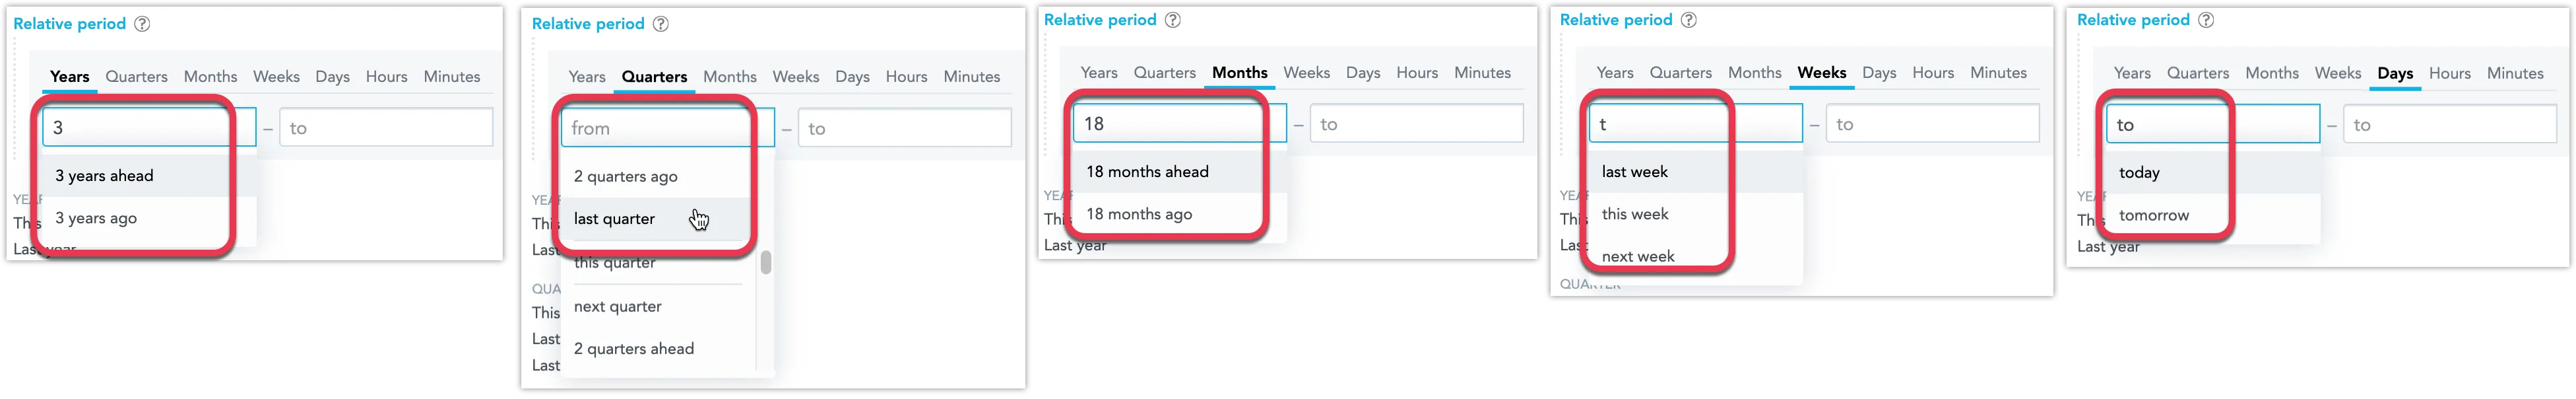Select "18 months ago" suggestion
The width and height of the screenshot is (2576, 399).
[x=1140, y=213]
